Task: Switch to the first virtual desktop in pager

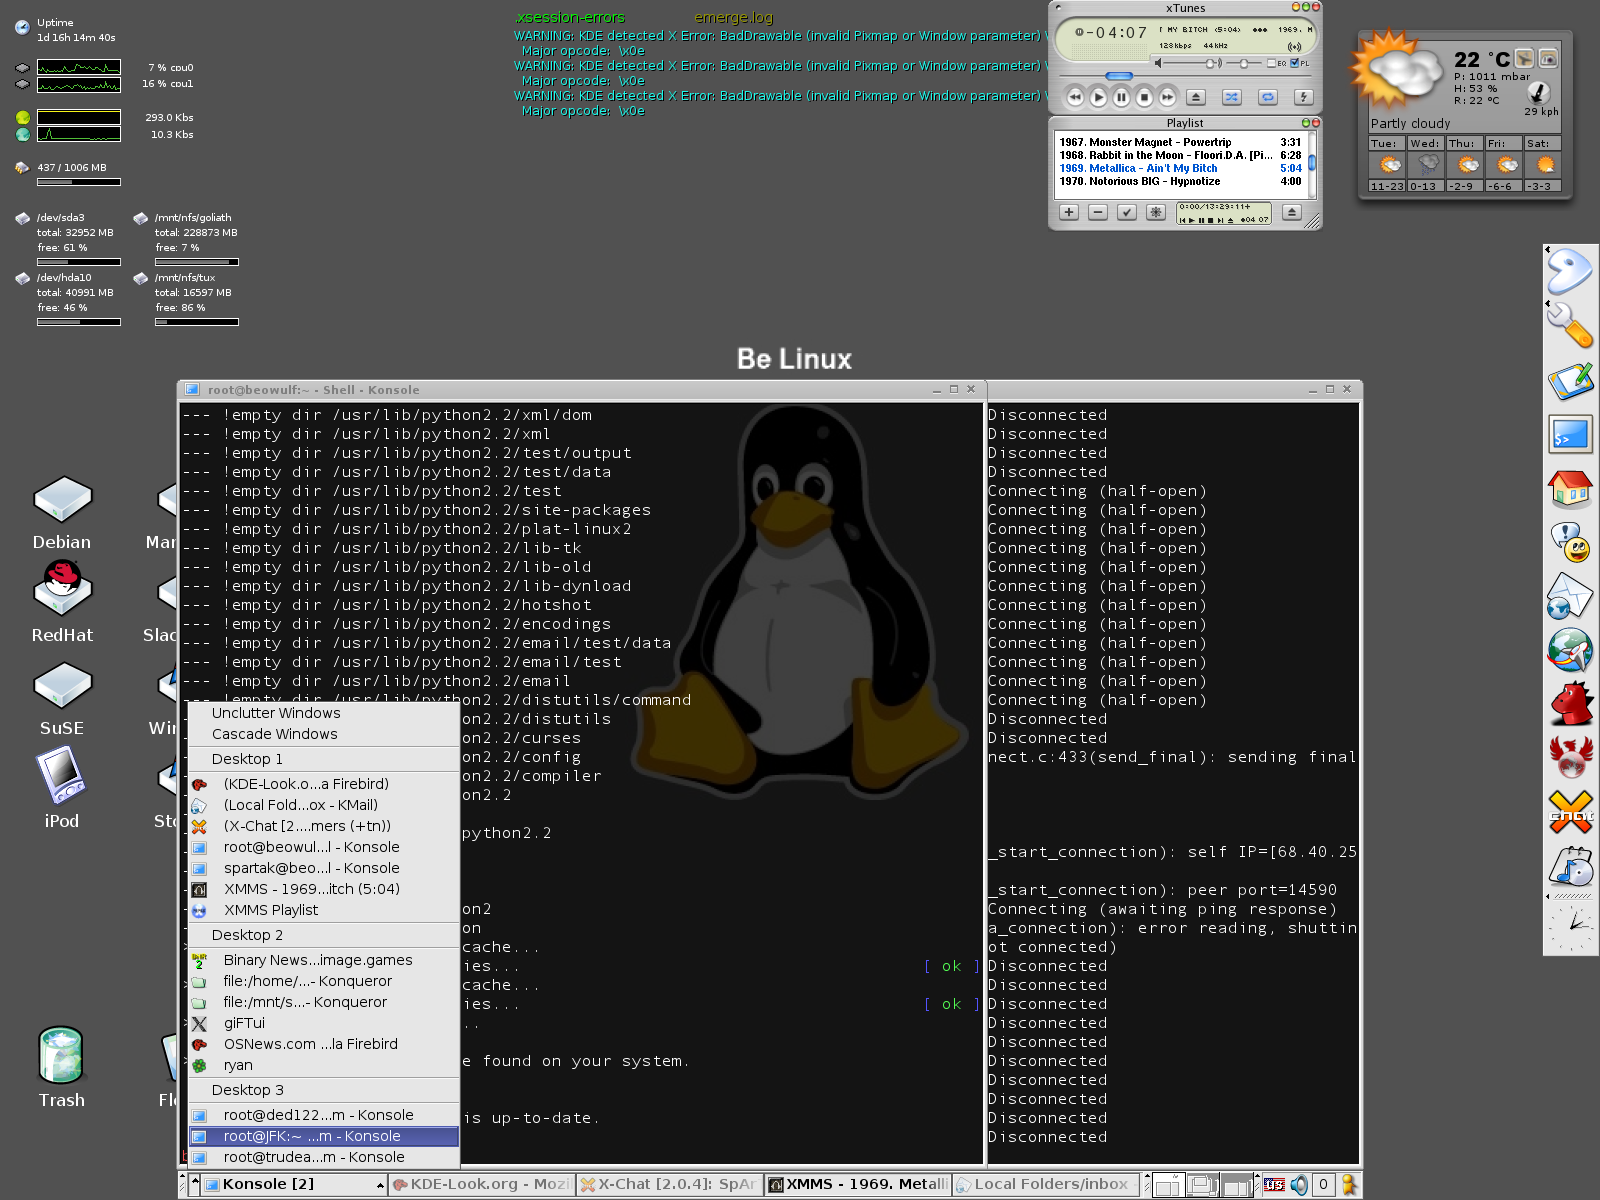Action: tap(1168, 1186)
